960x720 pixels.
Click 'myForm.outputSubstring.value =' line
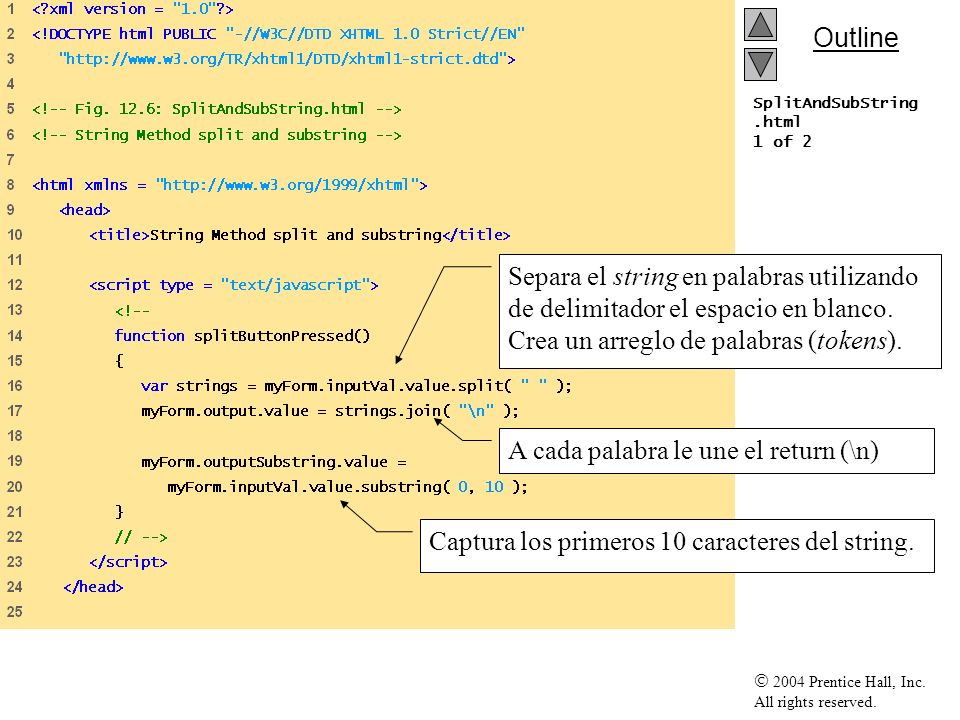[x=274, y=462]
